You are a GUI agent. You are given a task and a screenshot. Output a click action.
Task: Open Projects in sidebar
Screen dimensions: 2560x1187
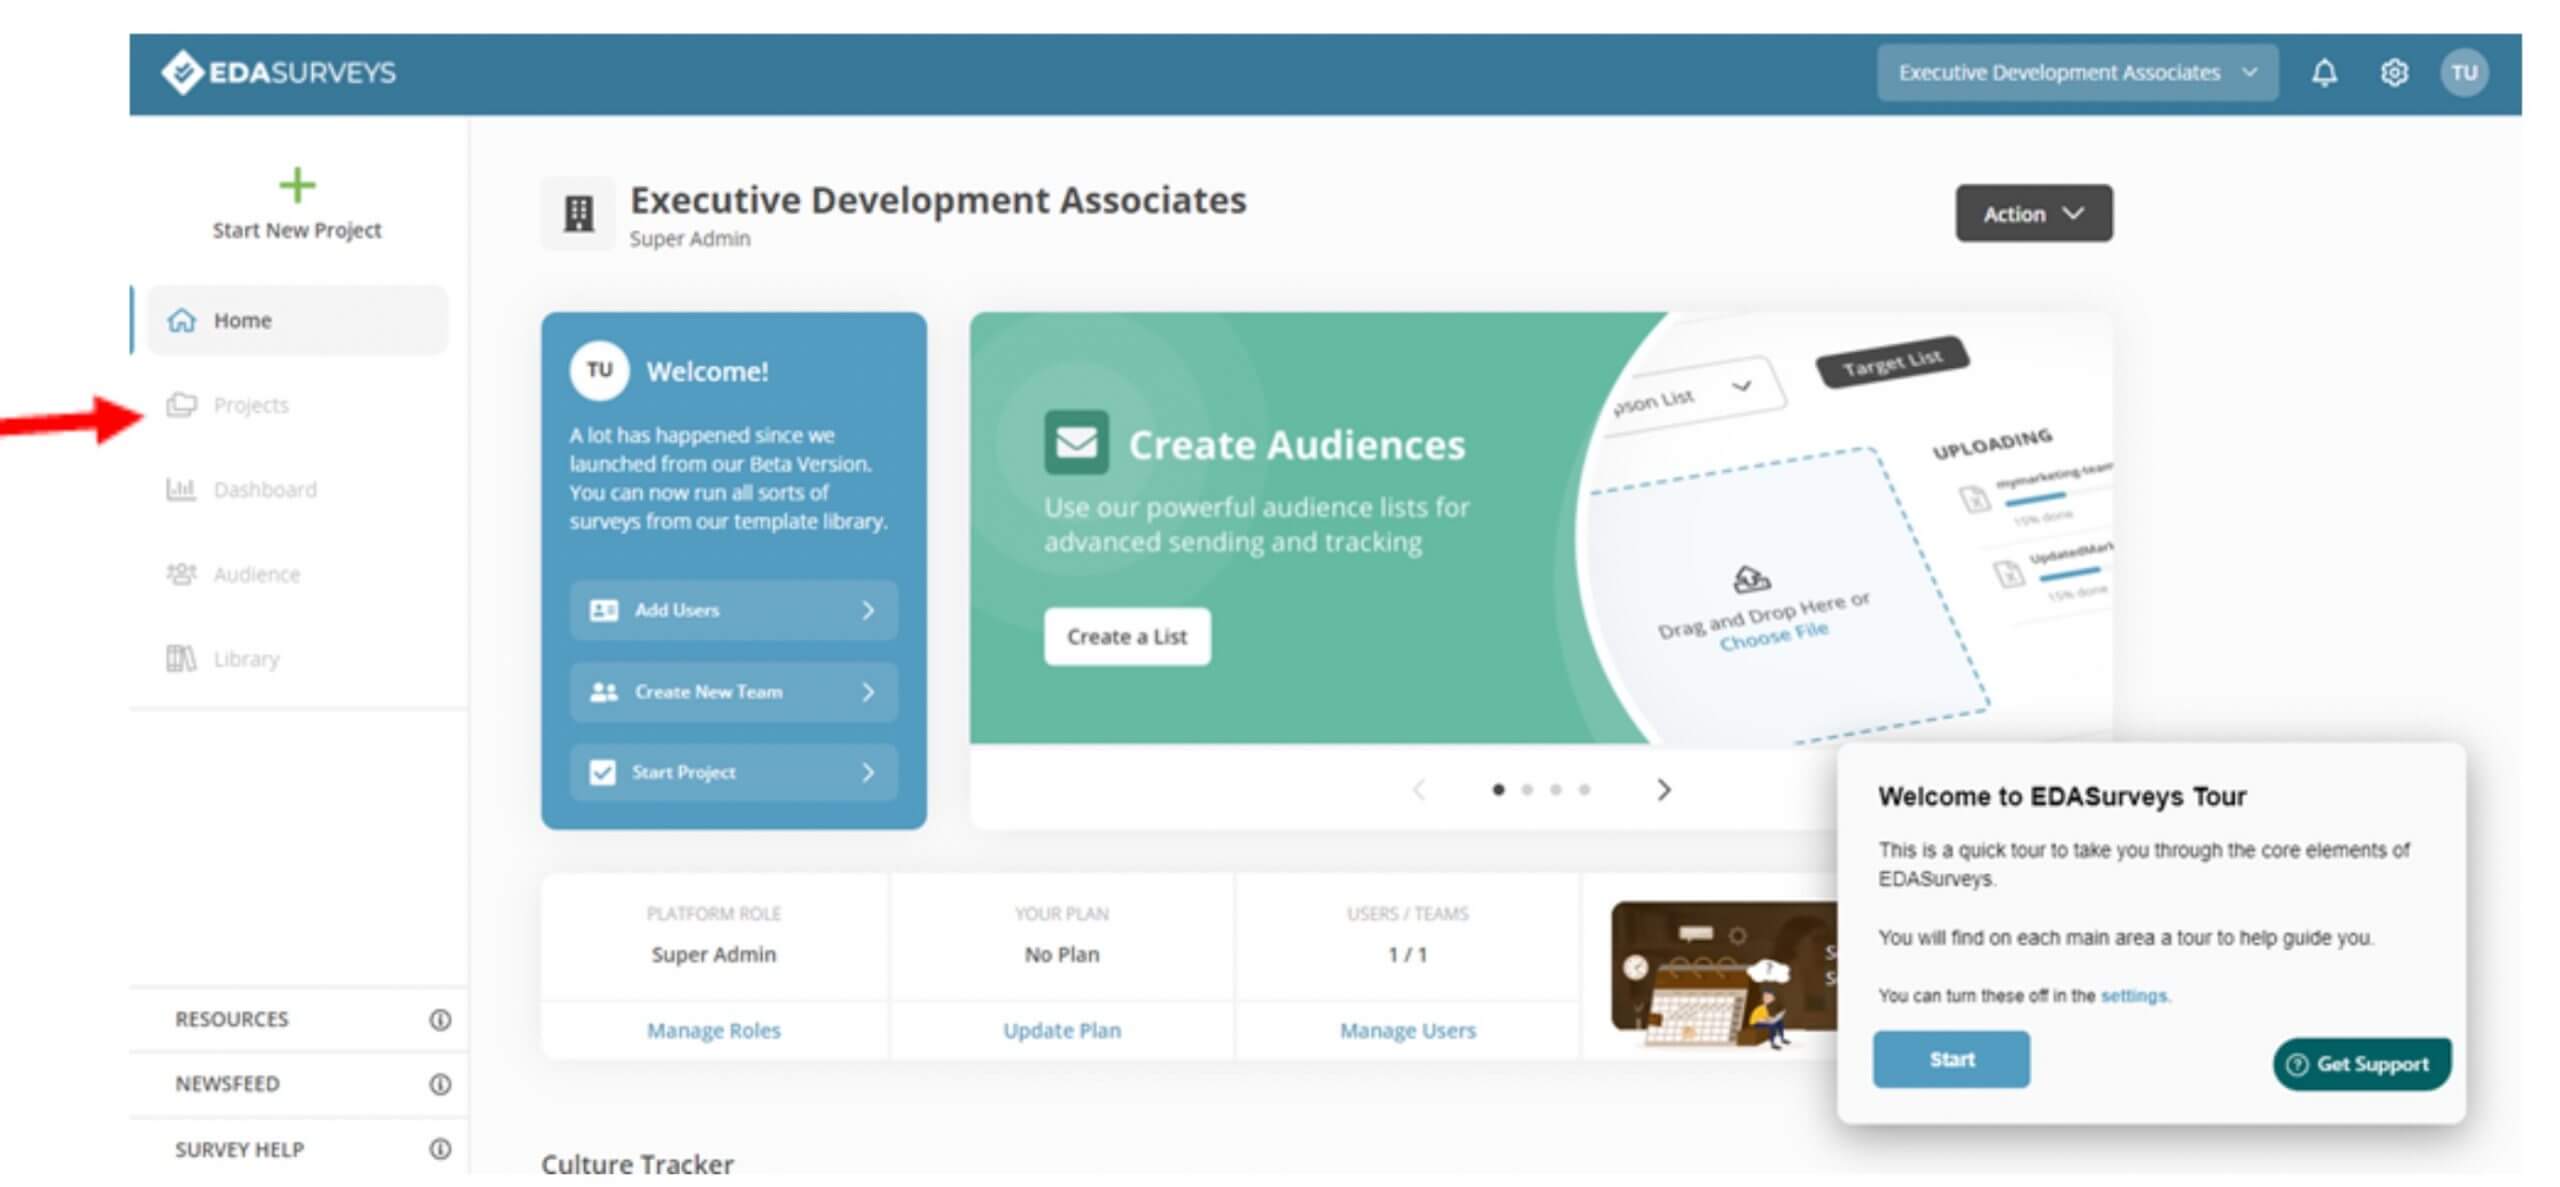point(298,404)
